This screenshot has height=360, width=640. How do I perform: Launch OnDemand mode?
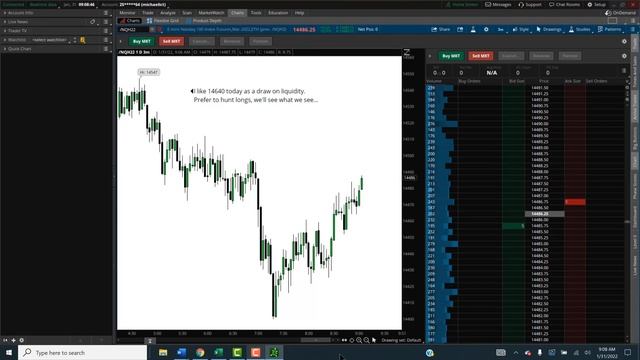pos(621,13)
